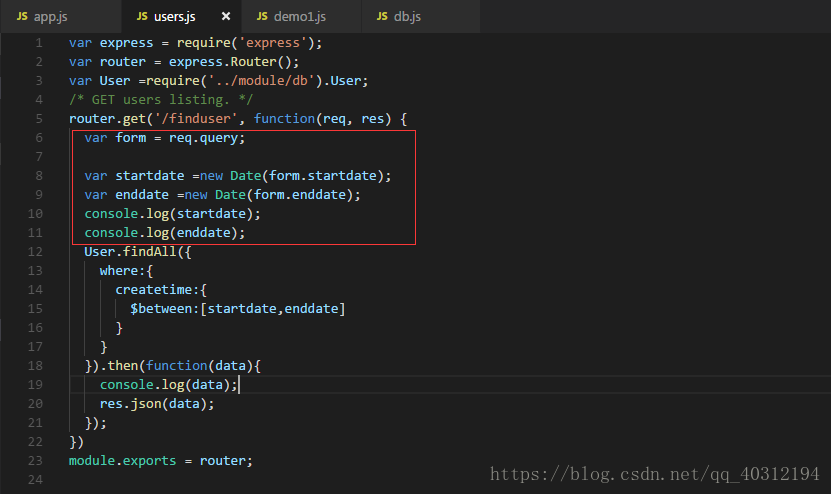Click createtime key on line 14
This screenshot has height=494, width=831.
click(x=156, y=290)
